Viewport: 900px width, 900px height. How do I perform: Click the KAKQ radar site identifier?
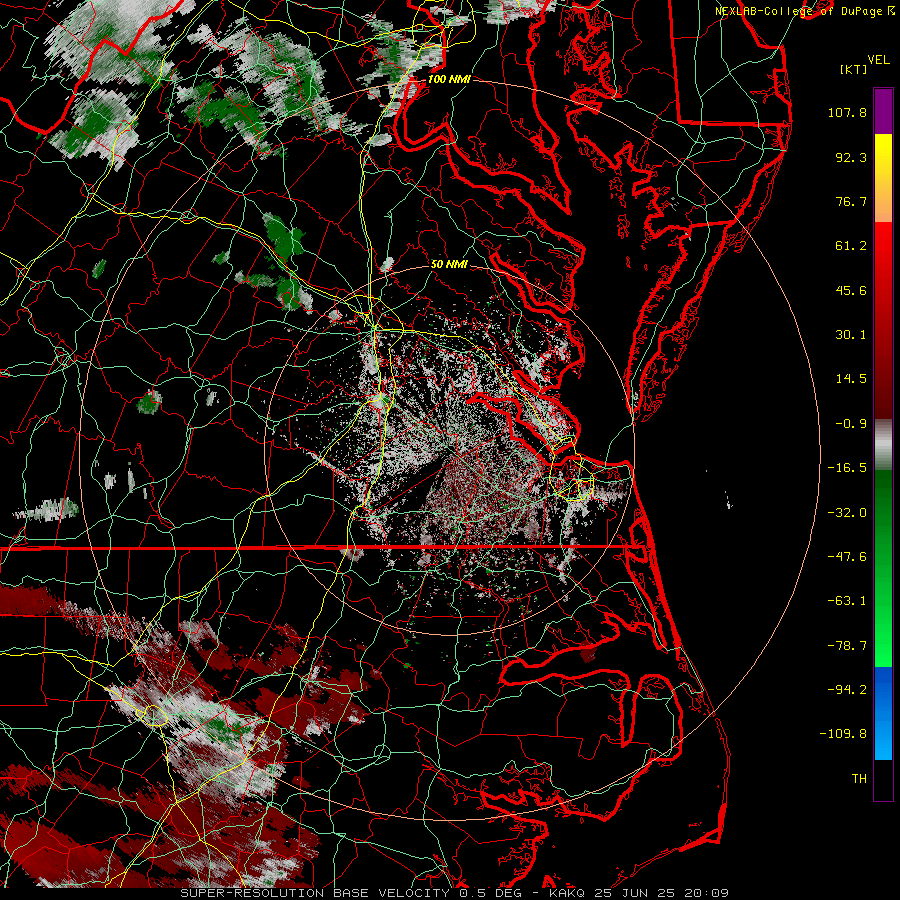point(567,893)
